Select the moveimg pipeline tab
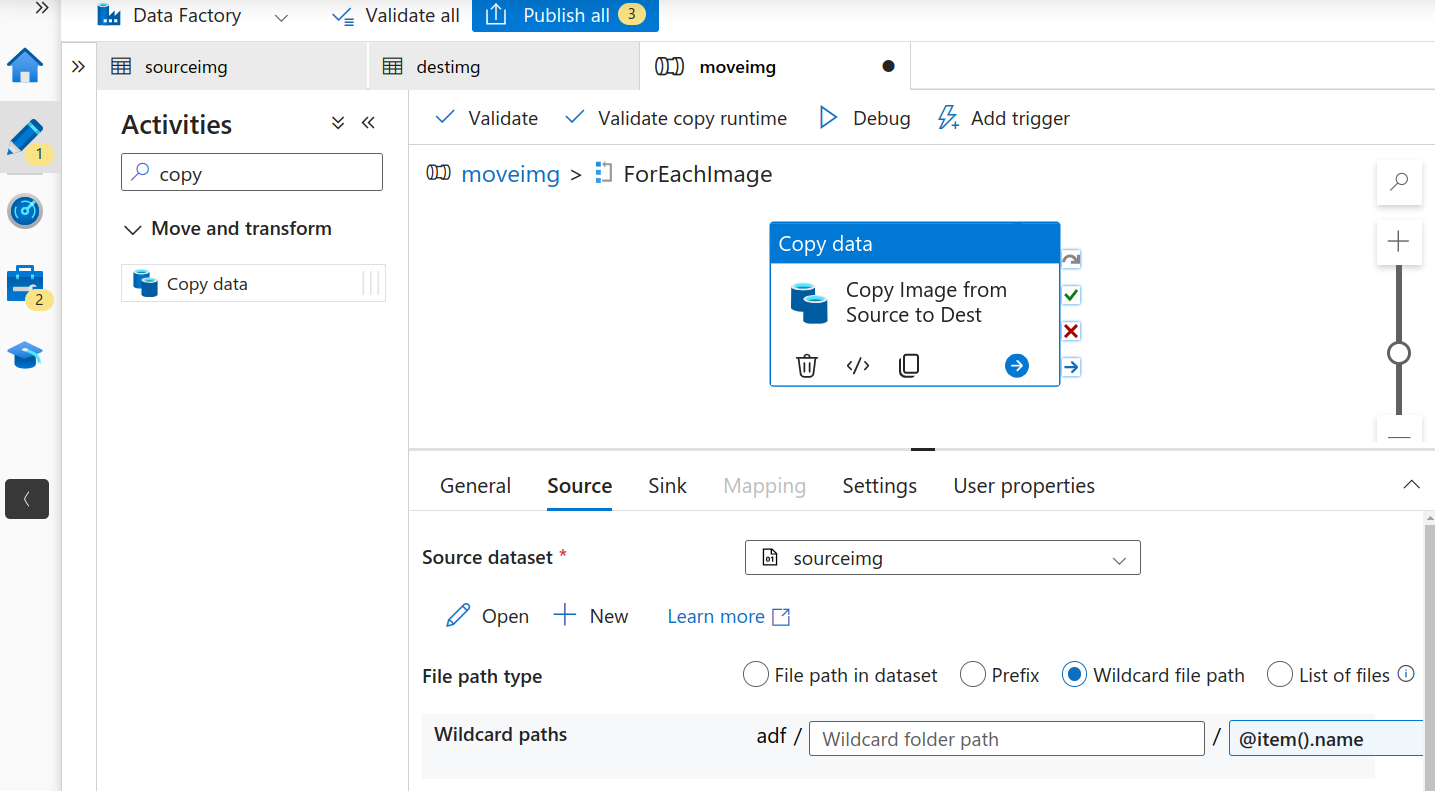Screen dimensions: 1435x791 775,67
